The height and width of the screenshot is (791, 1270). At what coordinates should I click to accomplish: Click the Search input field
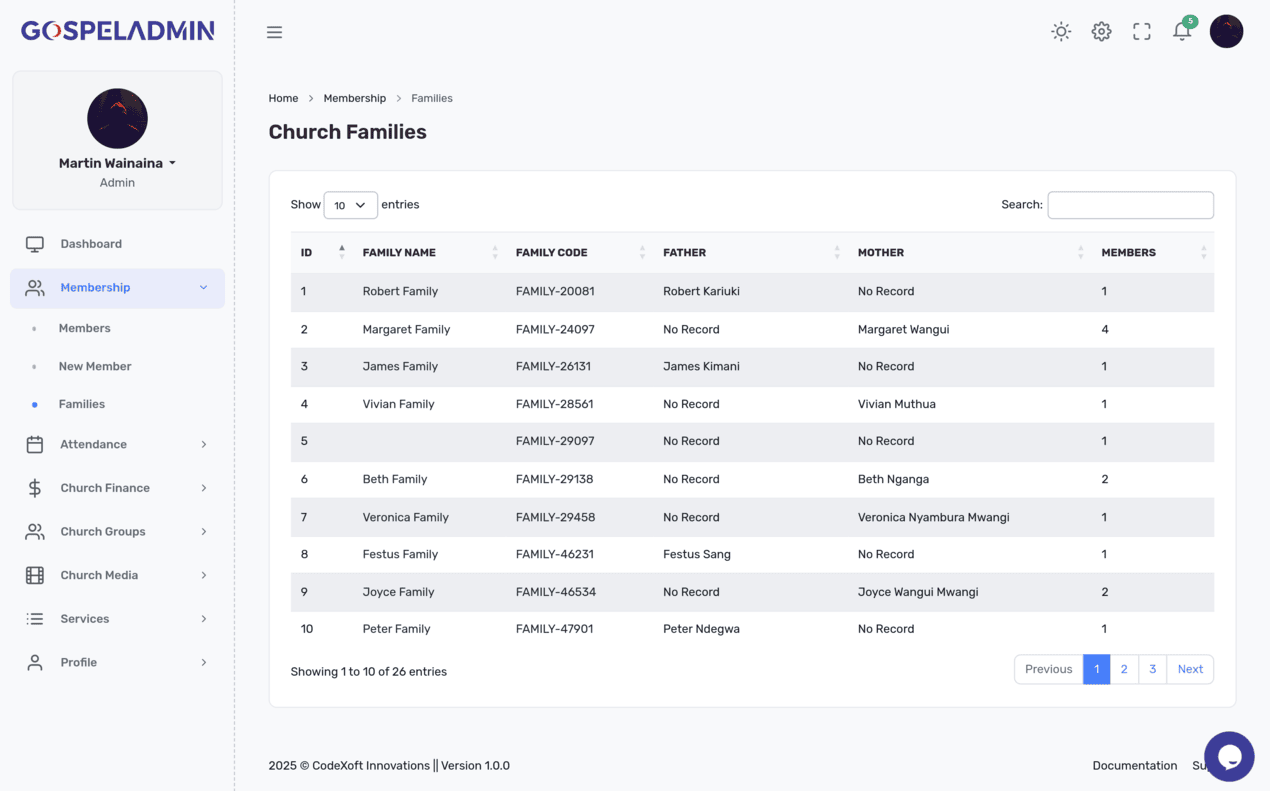[x=1130, y=205]
